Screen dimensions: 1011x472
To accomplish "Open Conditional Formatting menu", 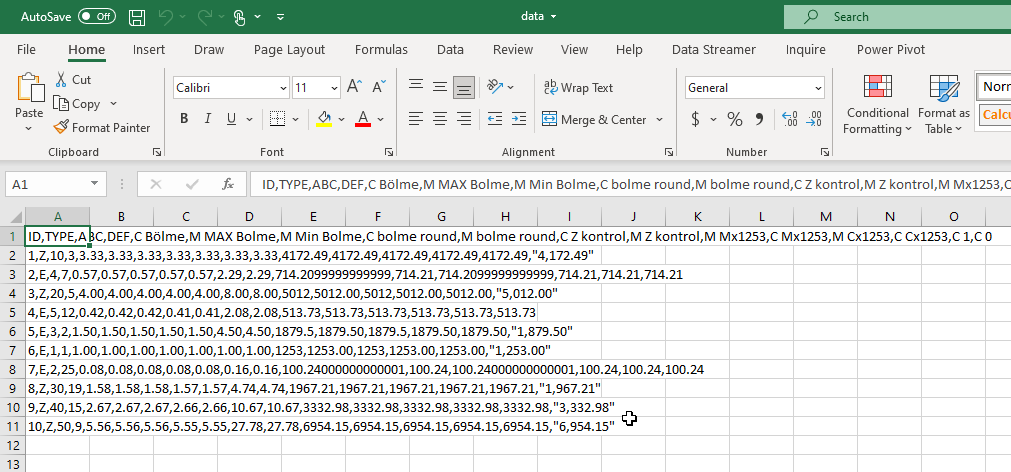I will 877,104.
